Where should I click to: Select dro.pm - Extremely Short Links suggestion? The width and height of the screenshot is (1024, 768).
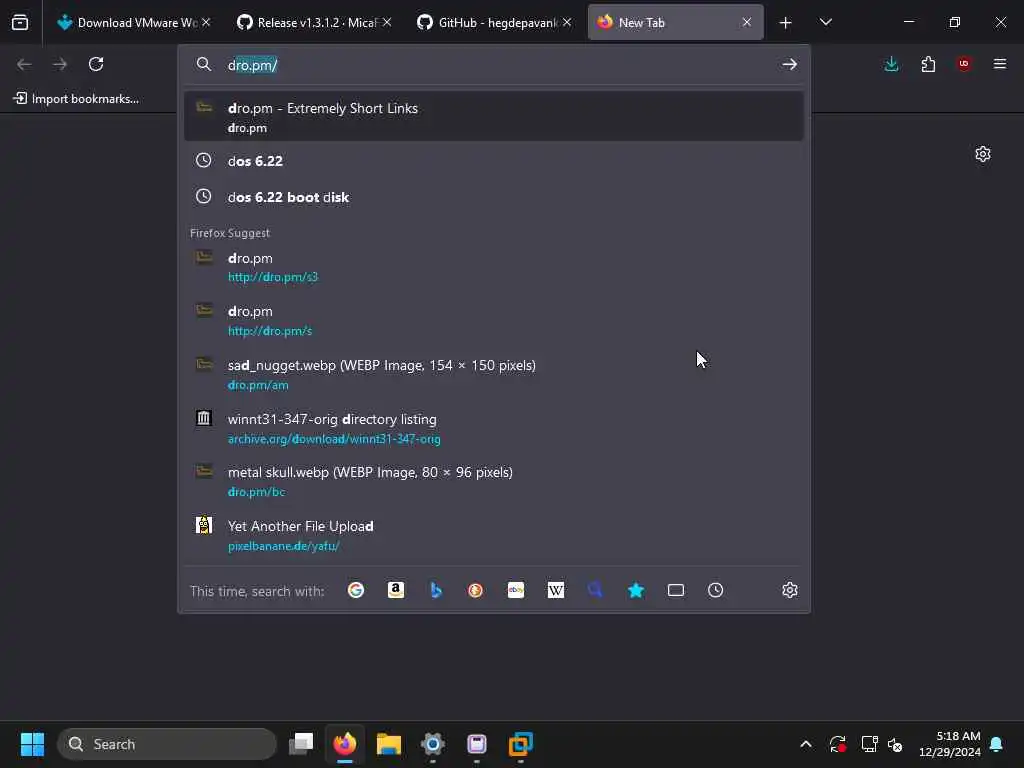click(x=494, y=116)
